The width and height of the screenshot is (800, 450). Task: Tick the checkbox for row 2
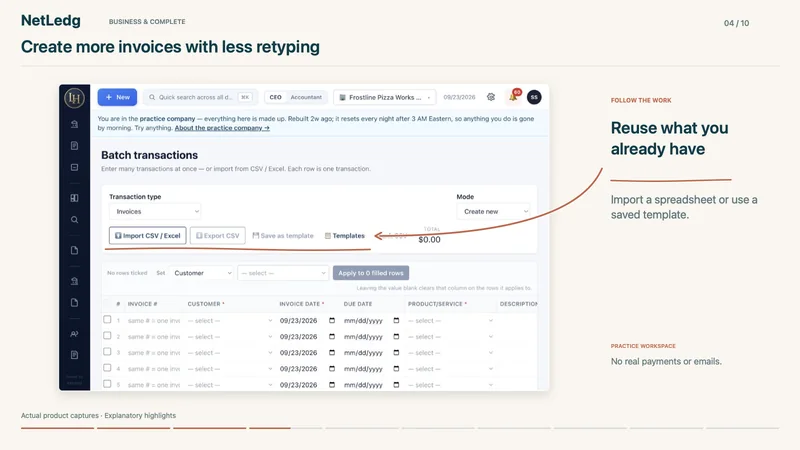(x=107, y=336)
